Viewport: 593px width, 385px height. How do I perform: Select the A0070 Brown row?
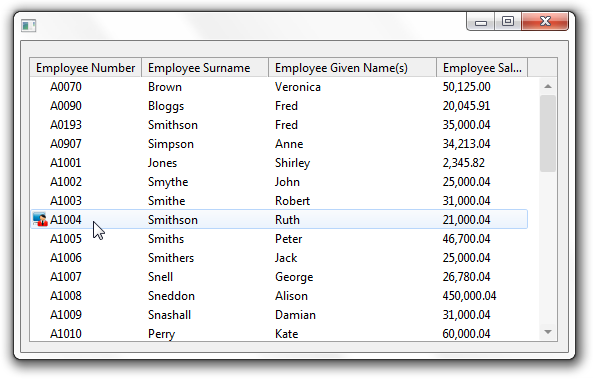click(x=279, y=87)
